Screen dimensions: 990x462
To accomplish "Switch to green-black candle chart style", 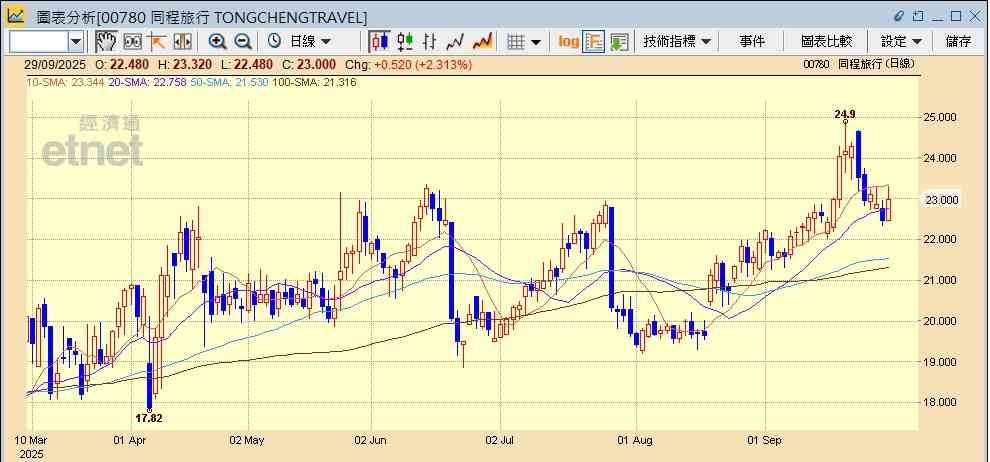I will pyautogui.click(x=405, y=42).
